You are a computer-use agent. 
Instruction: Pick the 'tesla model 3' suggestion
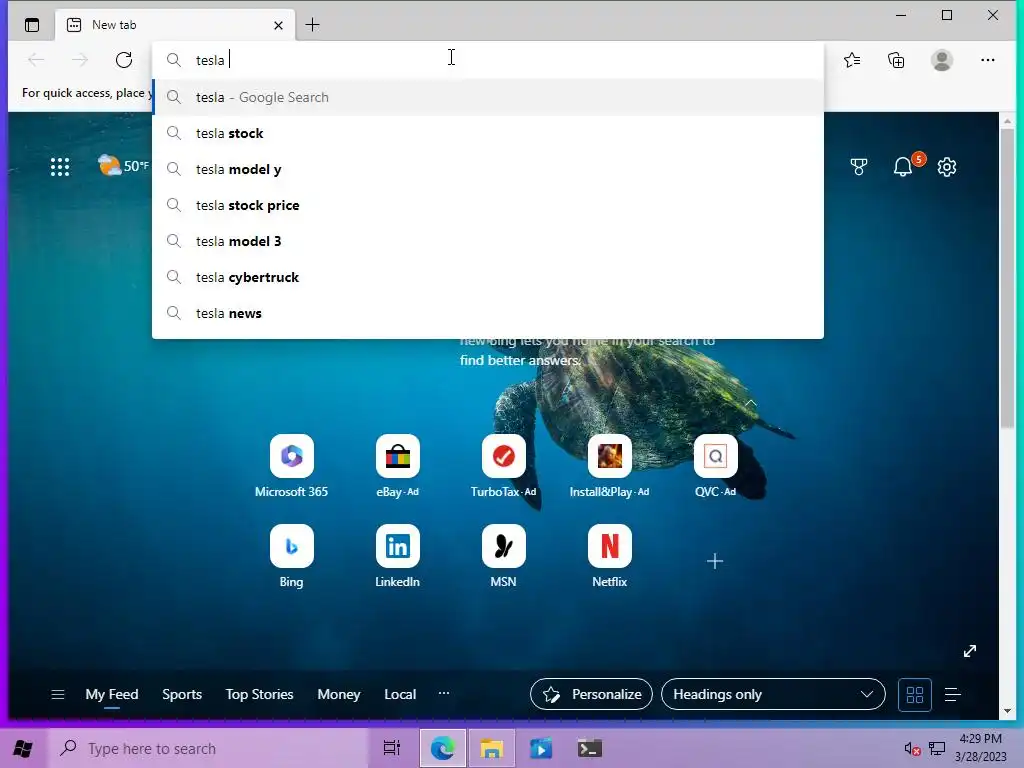pyautogui.click(x=488, y=241)
